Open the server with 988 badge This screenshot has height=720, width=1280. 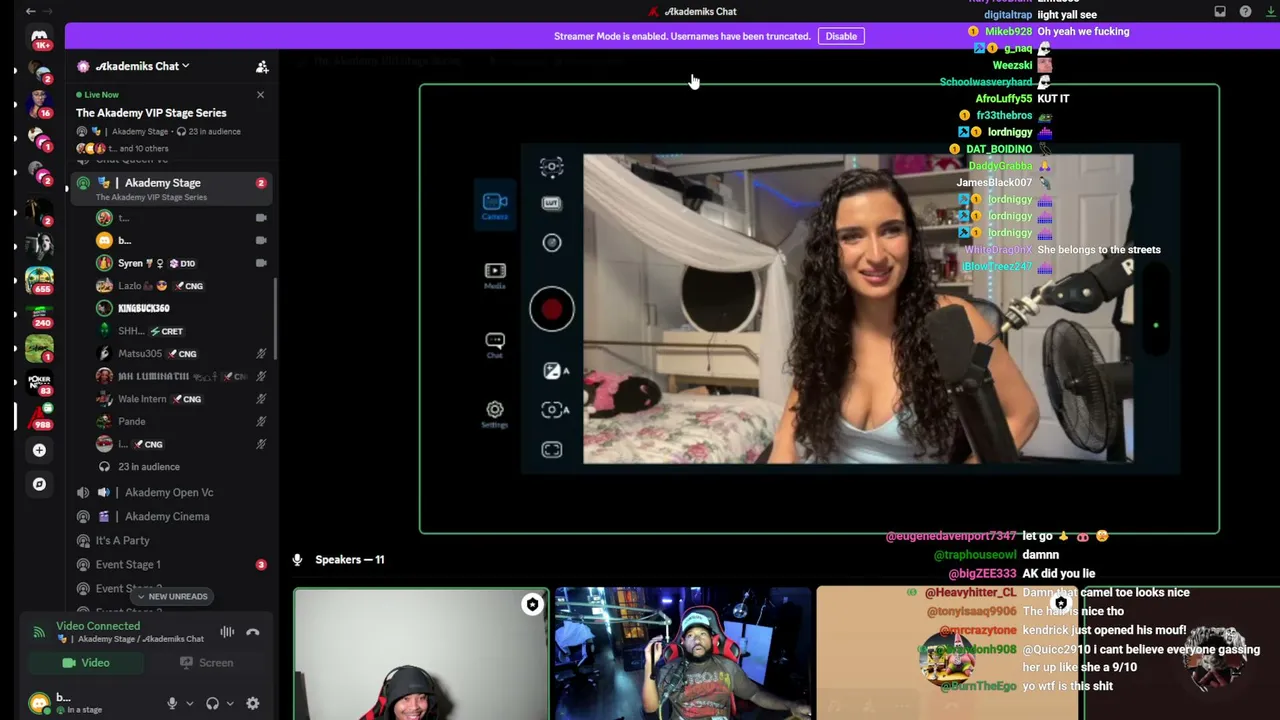[39, 416]
